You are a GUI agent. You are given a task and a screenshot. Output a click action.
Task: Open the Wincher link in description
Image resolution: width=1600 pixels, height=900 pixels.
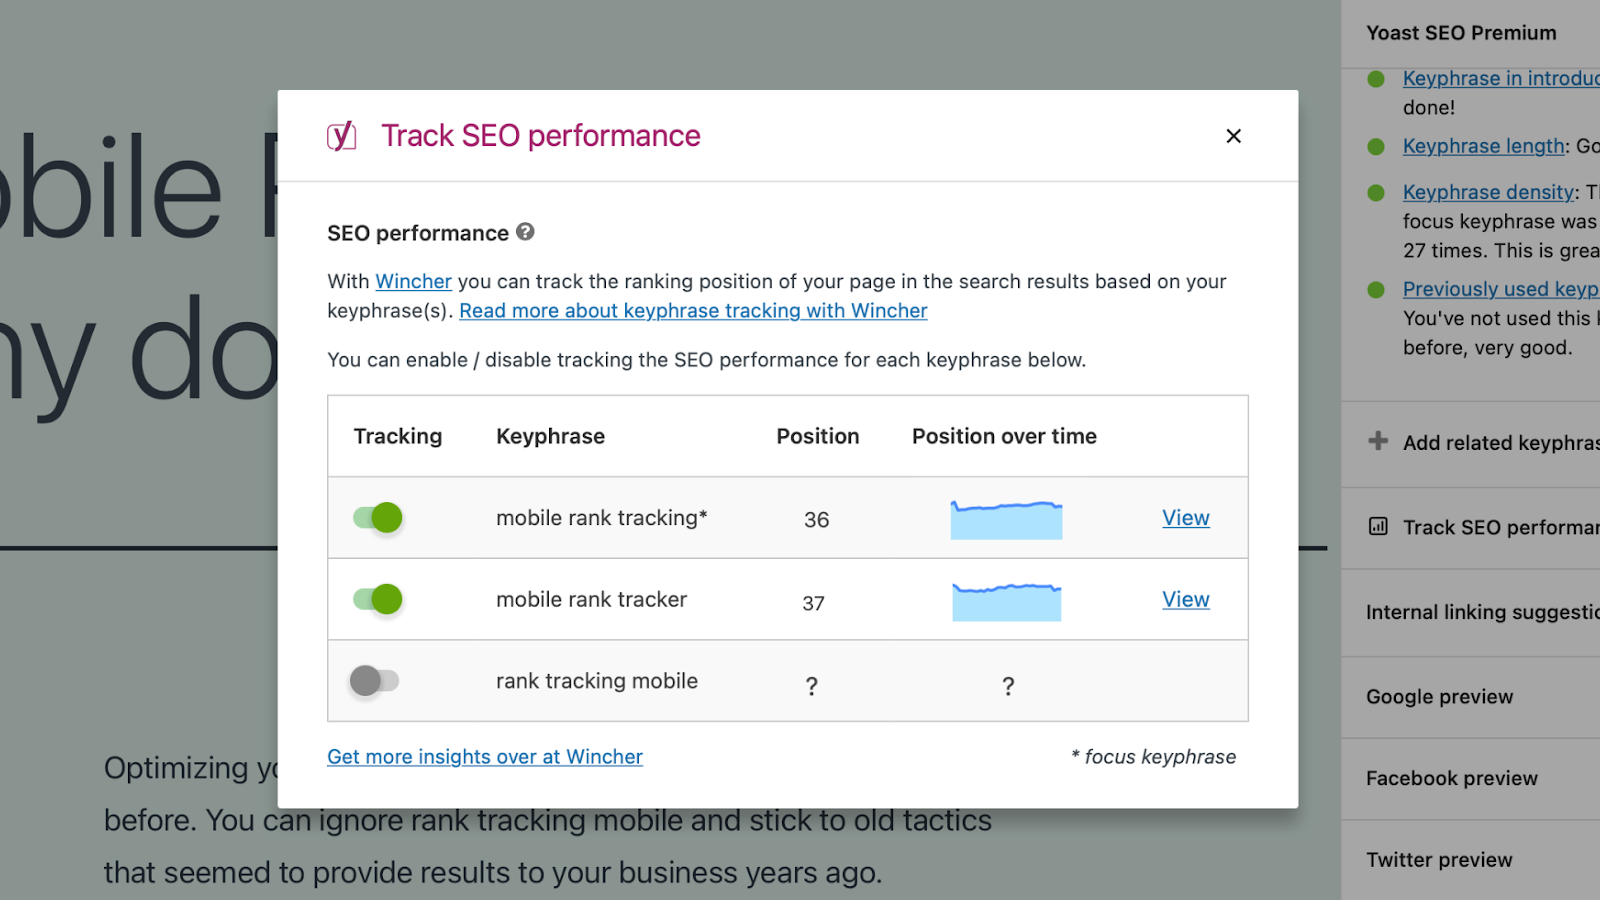click(413, 282)
